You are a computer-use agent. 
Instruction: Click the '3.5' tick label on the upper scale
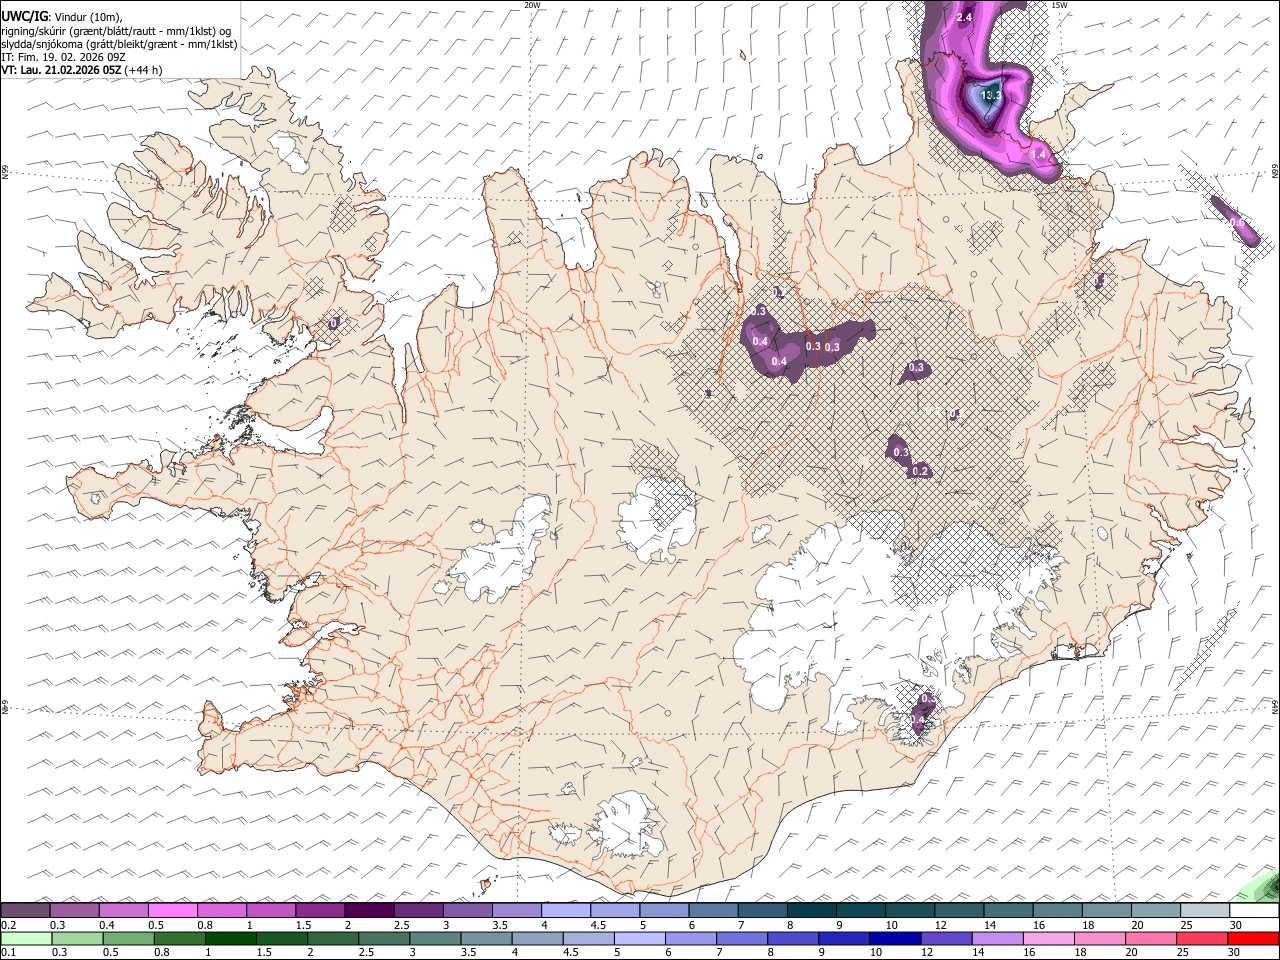tap(499, 925)
